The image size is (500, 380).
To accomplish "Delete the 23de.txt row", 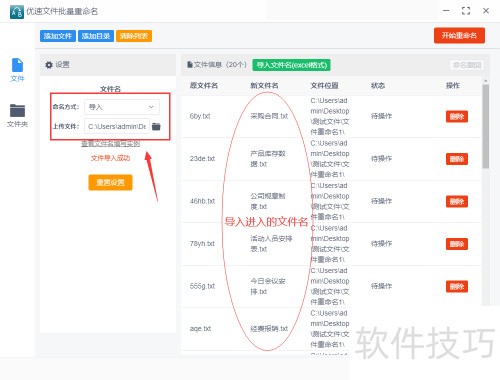I will (457, 159).
